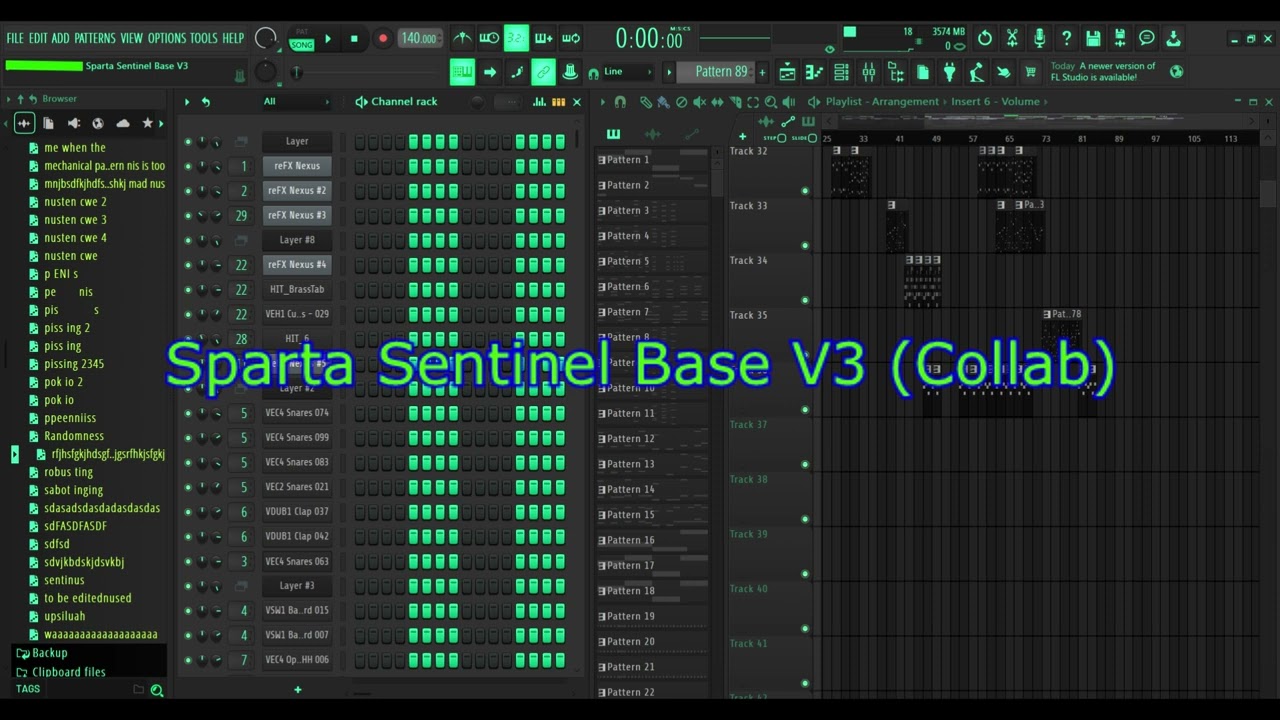This screenshot has height=720, width=1280.
Task: Open the chat bubble icon
Action: pyautogui.click(x=1147, y=38)
